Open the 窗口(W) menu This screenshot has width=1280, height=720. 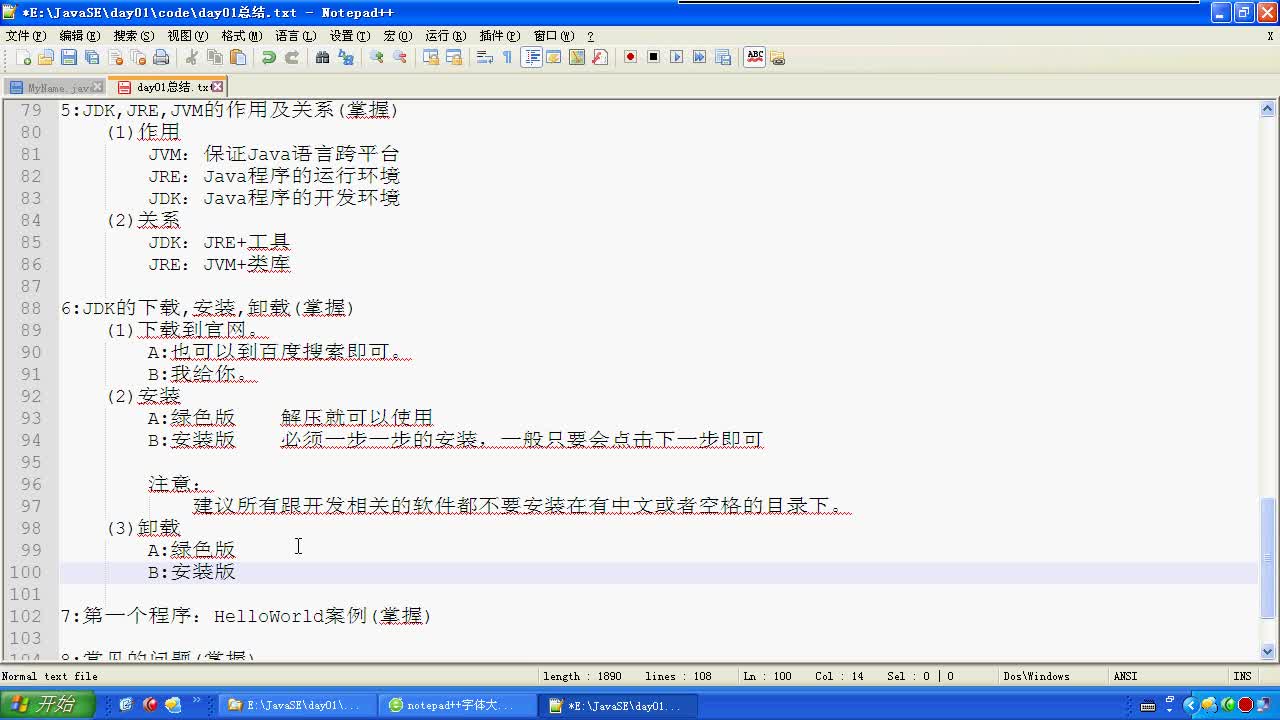[553, 36]
